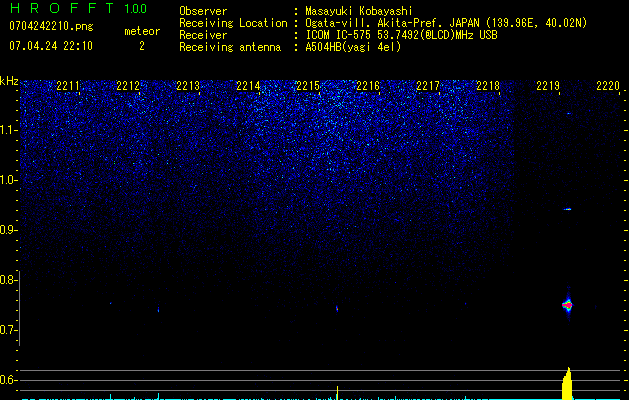Screen dimensions: 629x400
Task: Click the meteor count value 2
Action: tap(142, 46)
